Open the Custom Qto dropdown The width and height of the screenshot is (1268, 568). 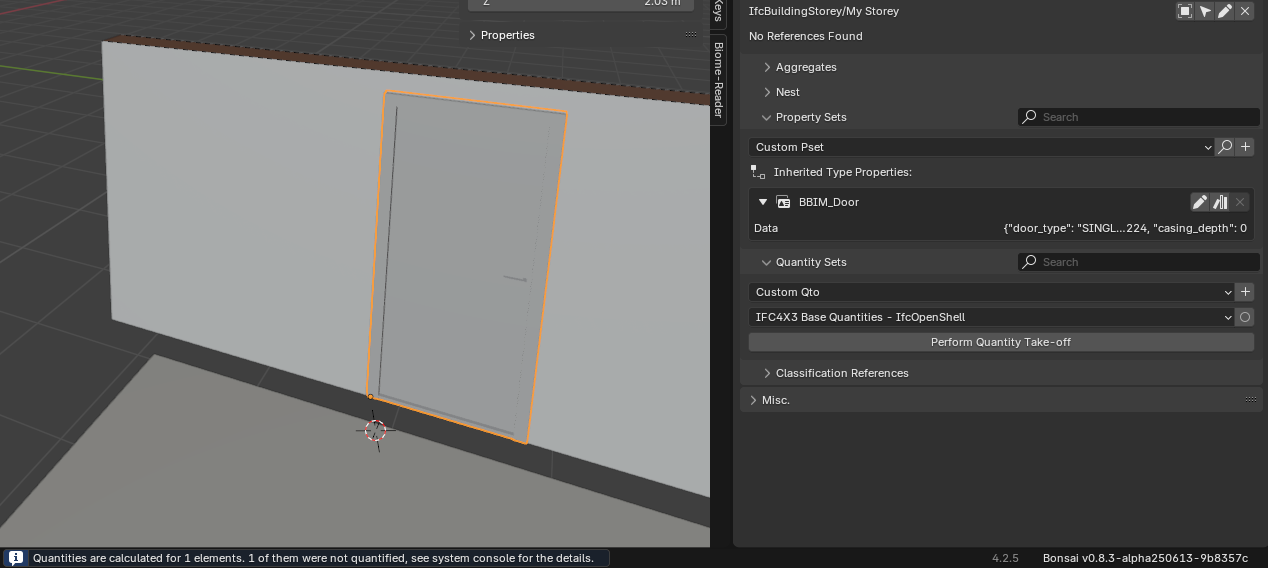(991, 292)
